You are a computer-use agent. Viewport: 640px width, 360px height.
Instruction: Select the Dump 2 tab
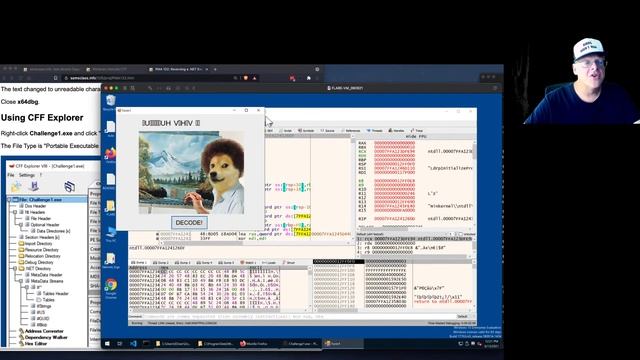click(160, 263)
